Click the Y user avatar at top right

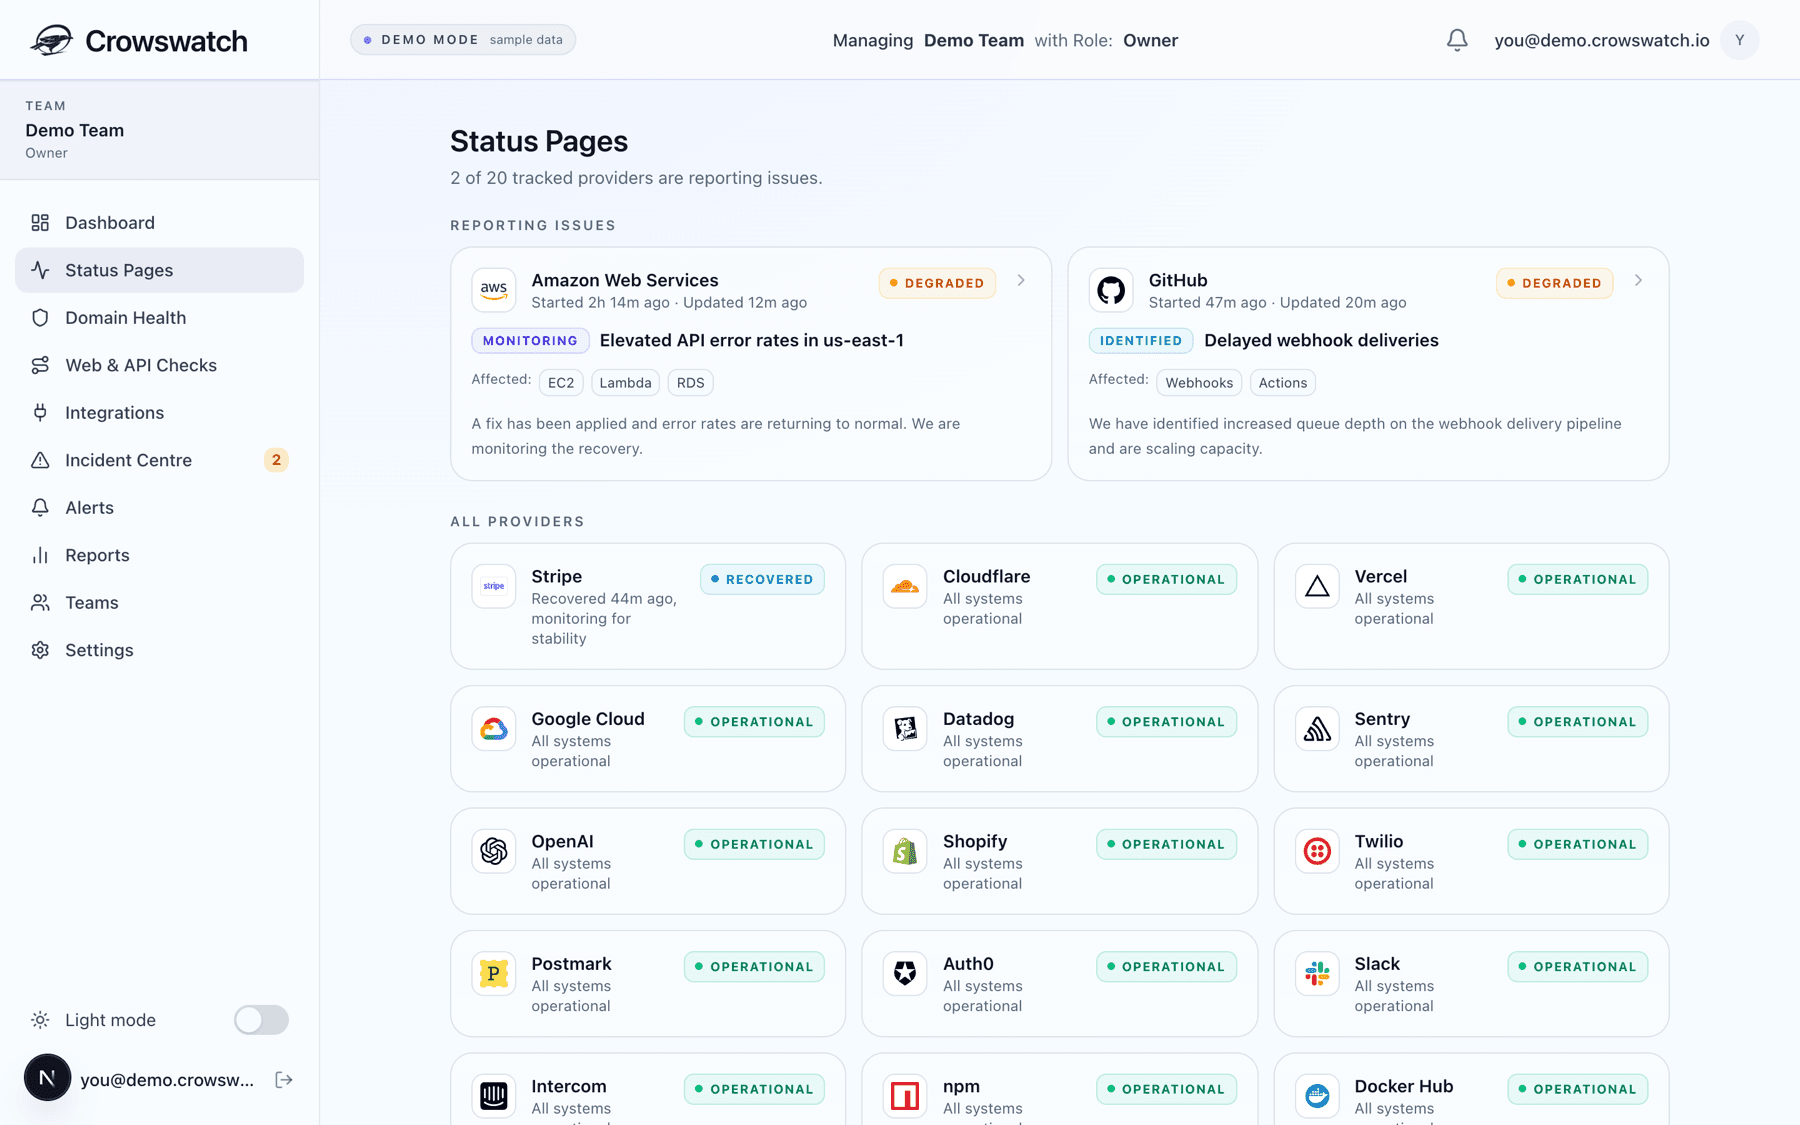pos(1740,40)
